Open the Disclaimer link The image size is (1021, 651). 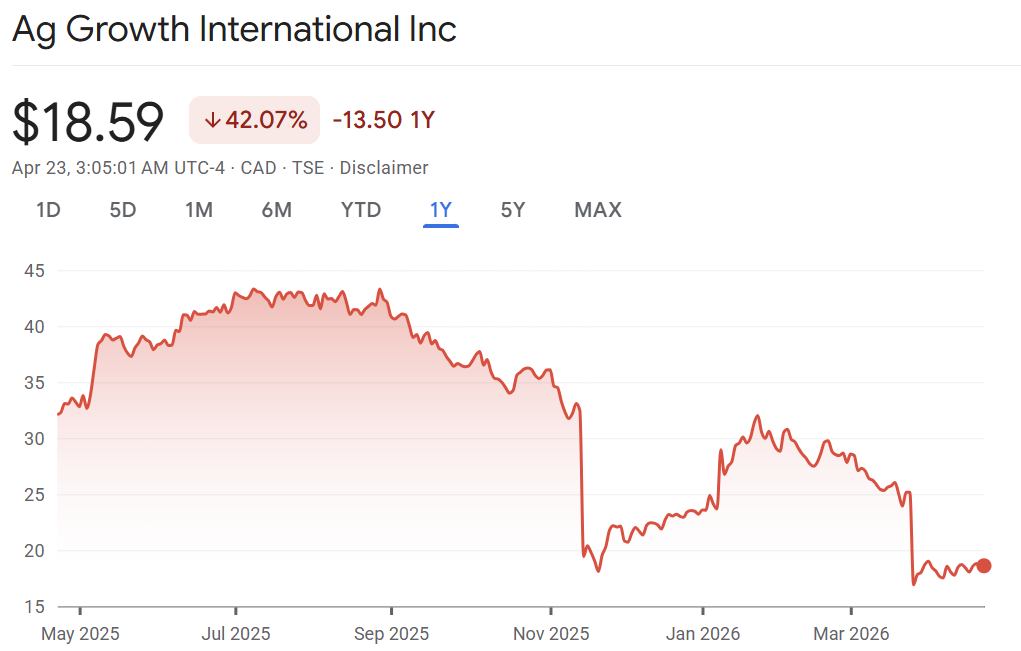point(384,168)
